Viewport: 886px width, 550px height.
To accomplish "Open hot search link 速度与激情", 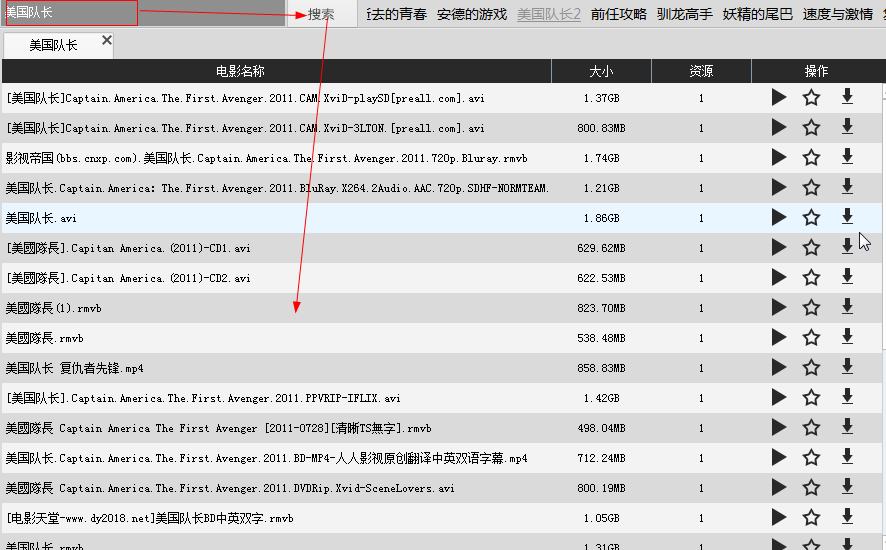I will [838, 14].
